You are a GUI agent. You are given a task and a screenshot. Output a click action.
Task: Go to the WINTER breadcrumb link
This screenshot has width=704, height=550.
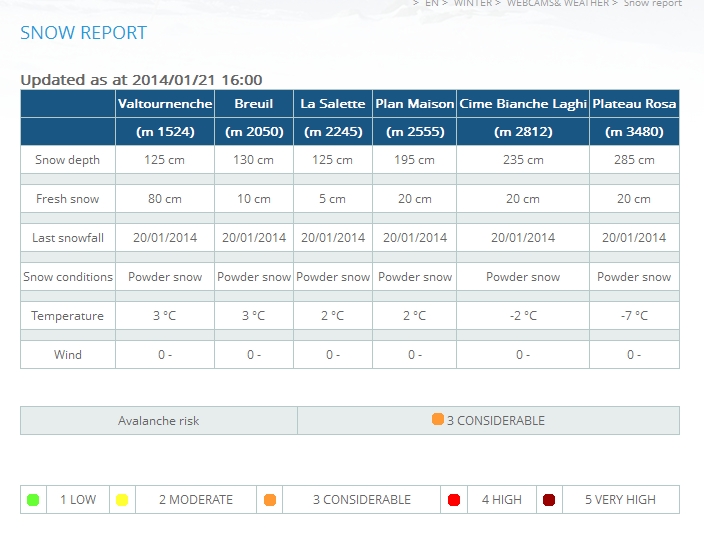[x=473, y=3]
